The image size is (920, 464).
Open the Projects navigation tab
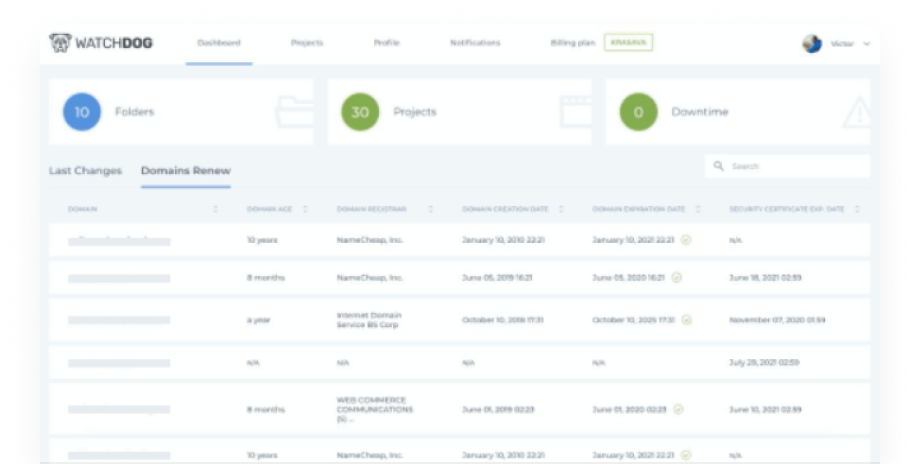point(307,43)
